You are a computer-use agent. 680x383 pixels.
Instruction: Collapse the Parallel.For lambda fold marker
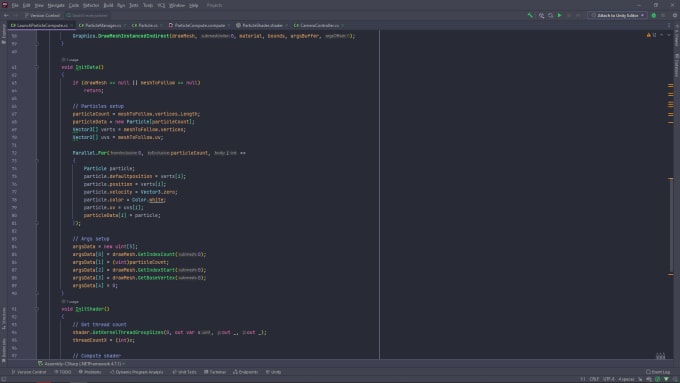point(36,161)
